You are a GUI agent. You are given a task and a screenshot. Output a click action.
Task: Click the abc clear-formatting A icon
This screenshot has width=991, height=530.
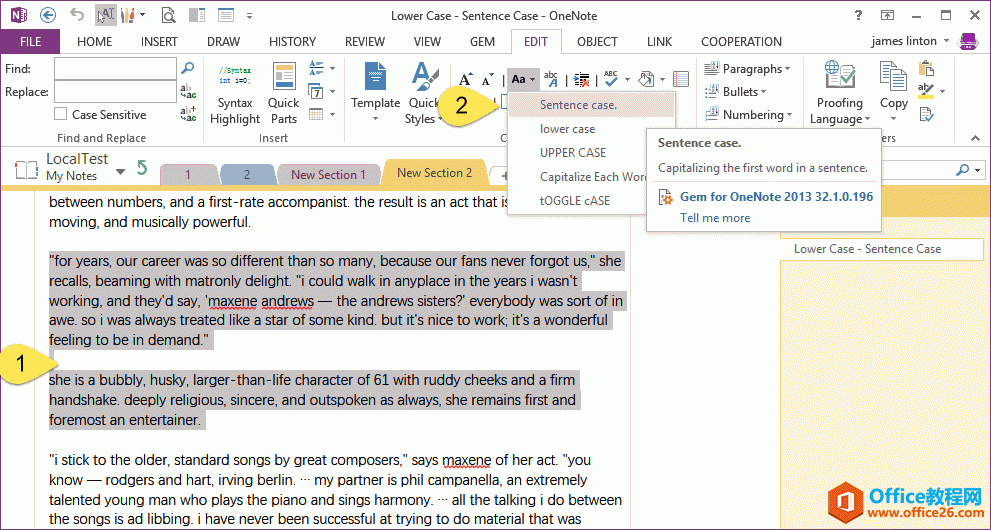pyautogui.click(x=551, y=79)
